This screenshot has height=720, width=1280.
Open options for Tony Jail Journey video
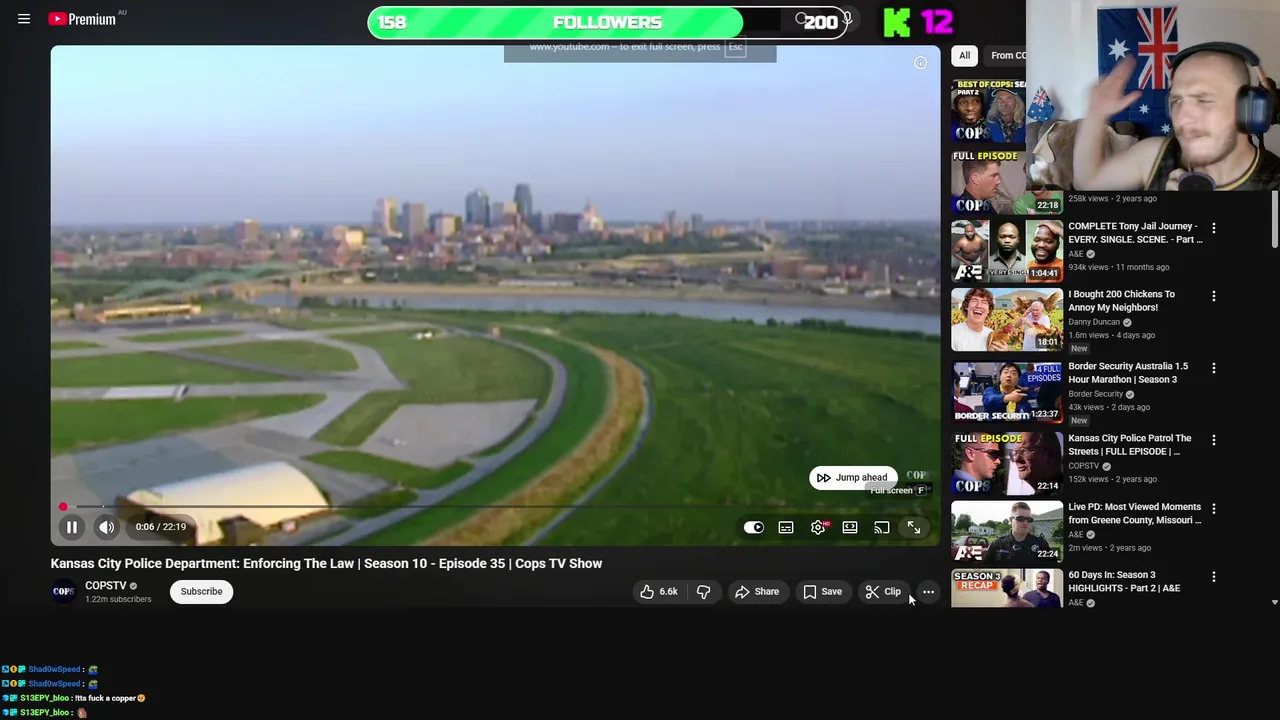[x=1214, y=228]
